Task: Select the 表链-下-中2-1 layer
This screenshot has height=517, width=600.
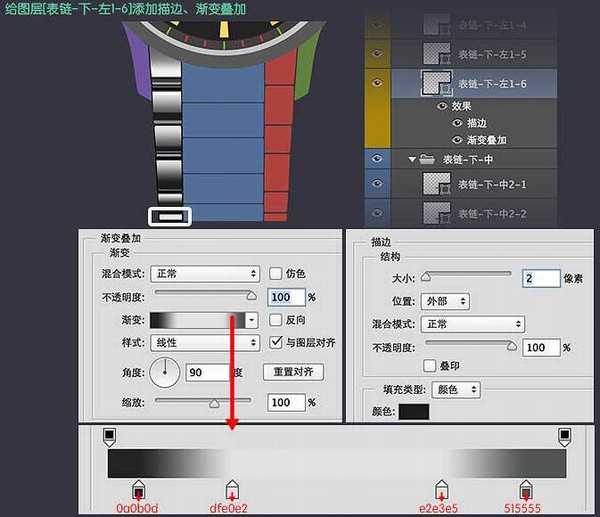Action: point(490,184)
